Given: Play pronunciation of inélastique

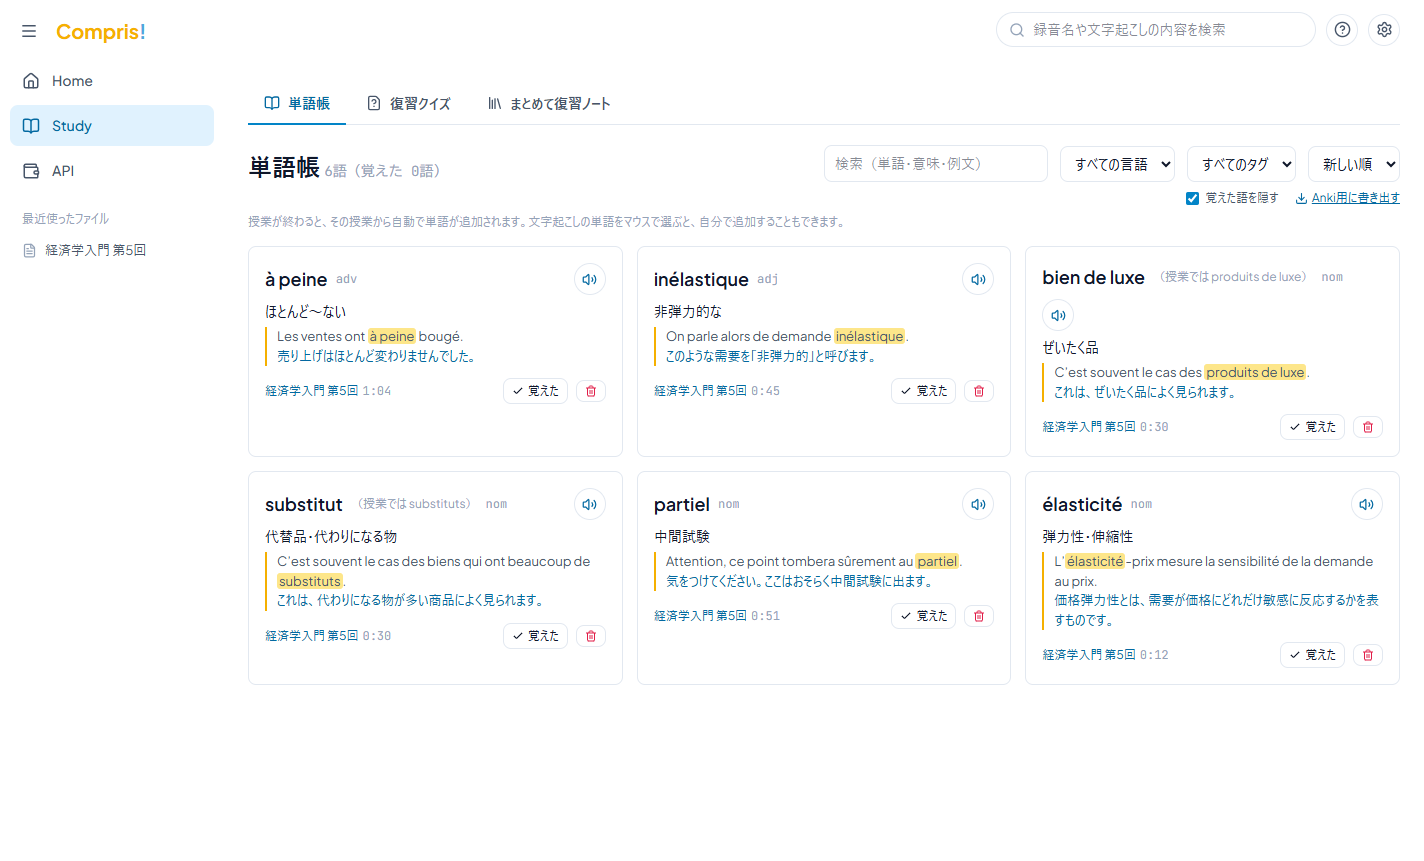Looking at the screenshot, I should 978,279.
